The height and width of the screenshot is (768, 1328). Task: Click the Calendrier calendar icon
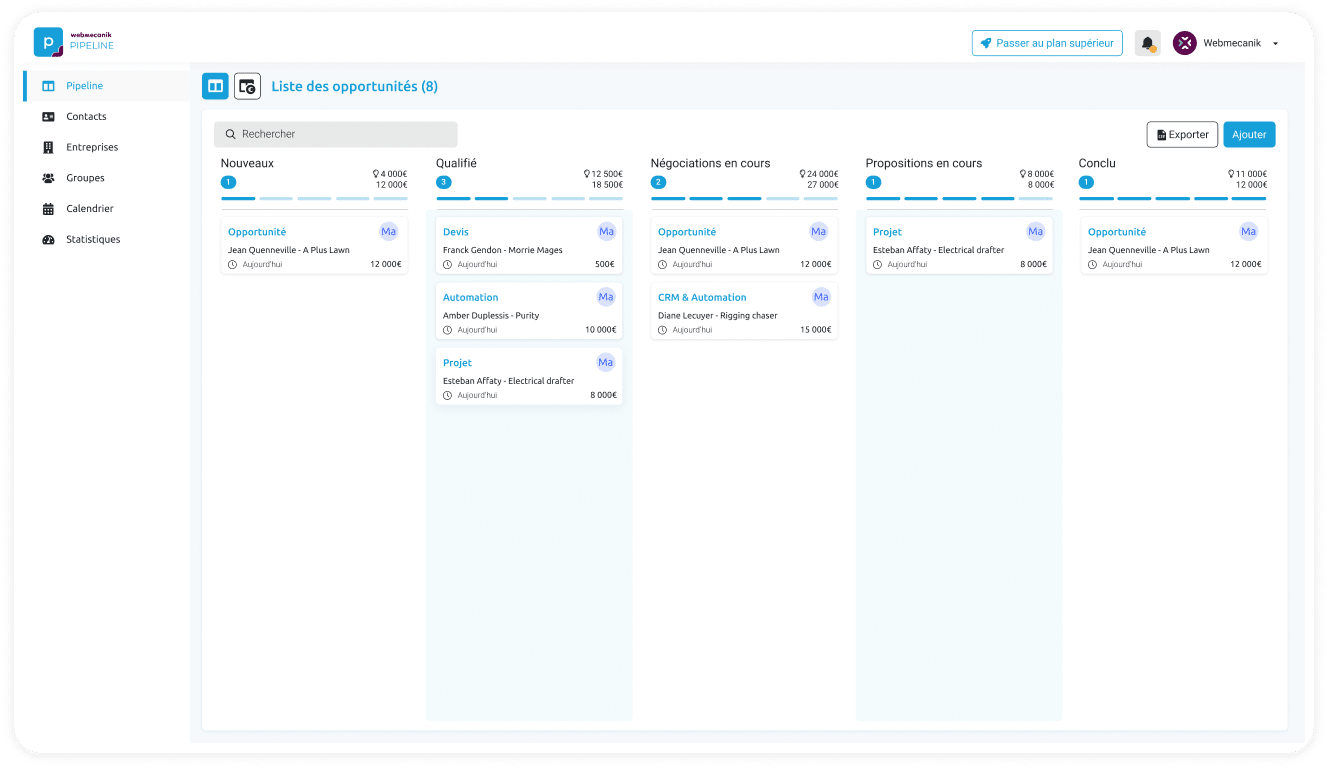48,209
